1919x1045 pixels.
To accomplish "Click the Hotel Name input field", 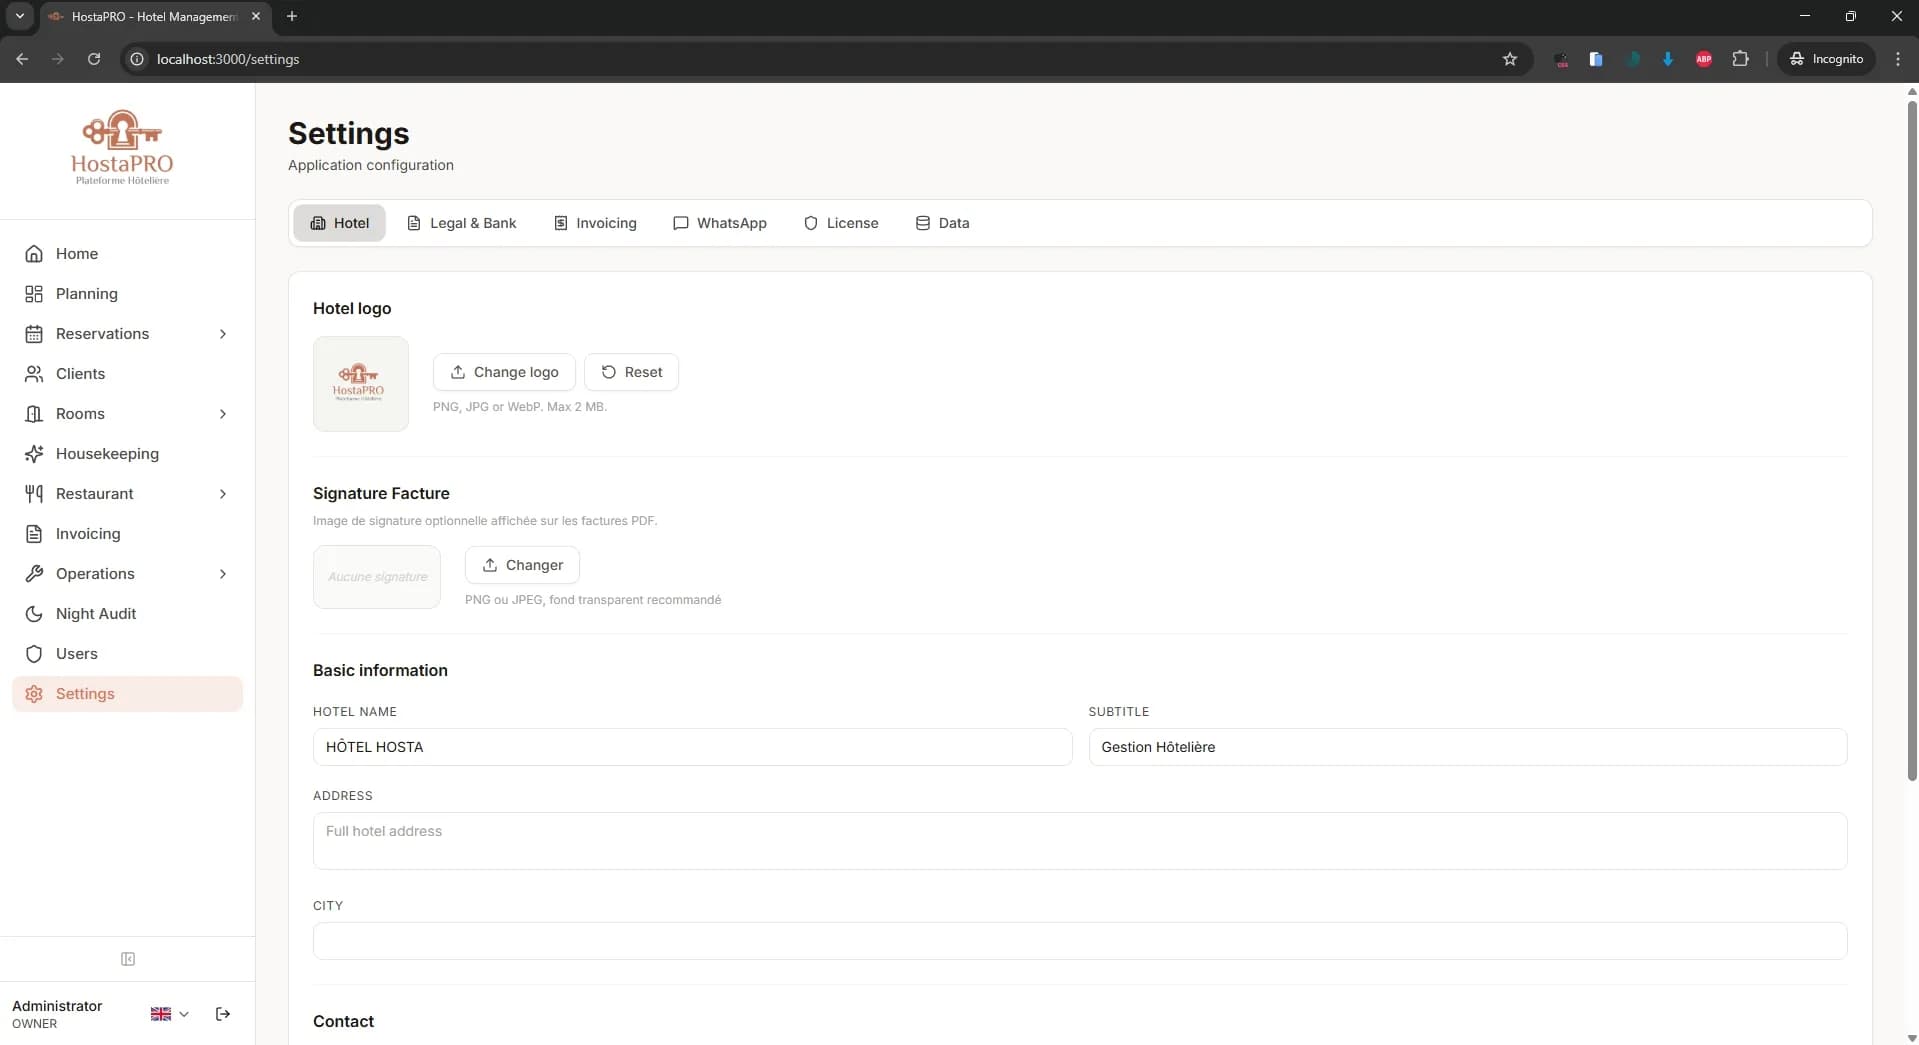I will 692,746.
